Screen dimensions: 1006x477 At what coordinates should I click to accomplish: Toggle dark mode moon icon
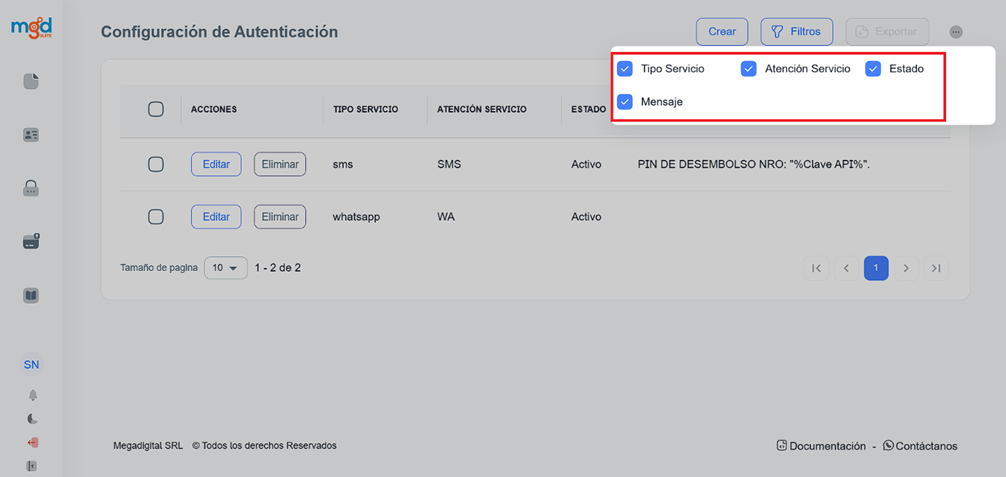(x=32, y=419)
